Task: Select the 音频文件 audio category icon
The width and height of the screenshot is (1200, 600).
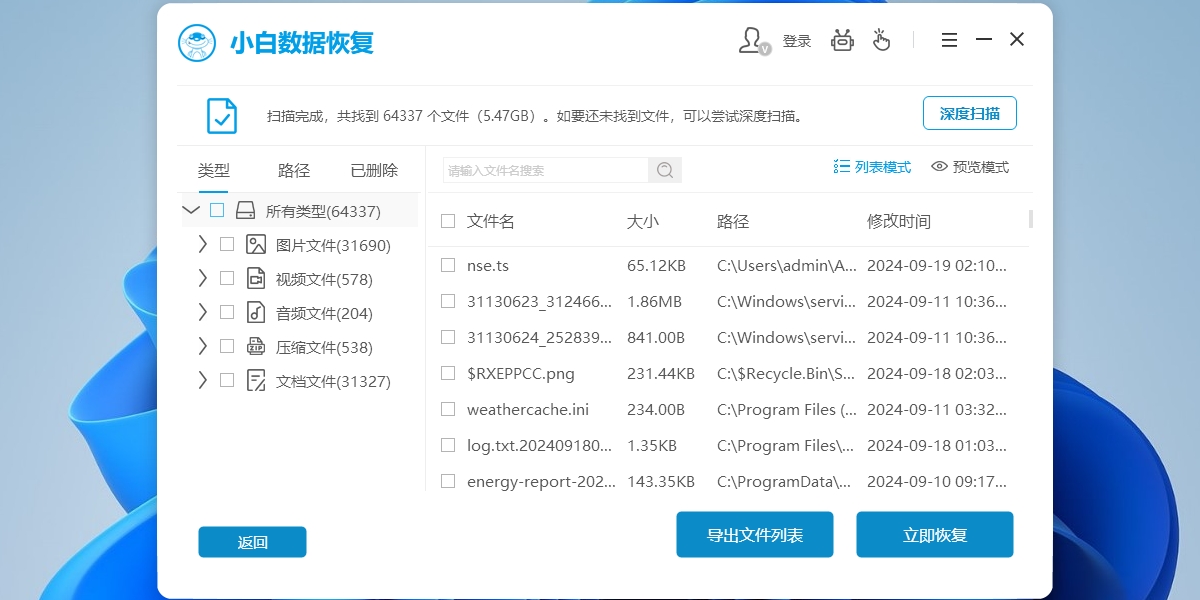Action: [254, 312]
